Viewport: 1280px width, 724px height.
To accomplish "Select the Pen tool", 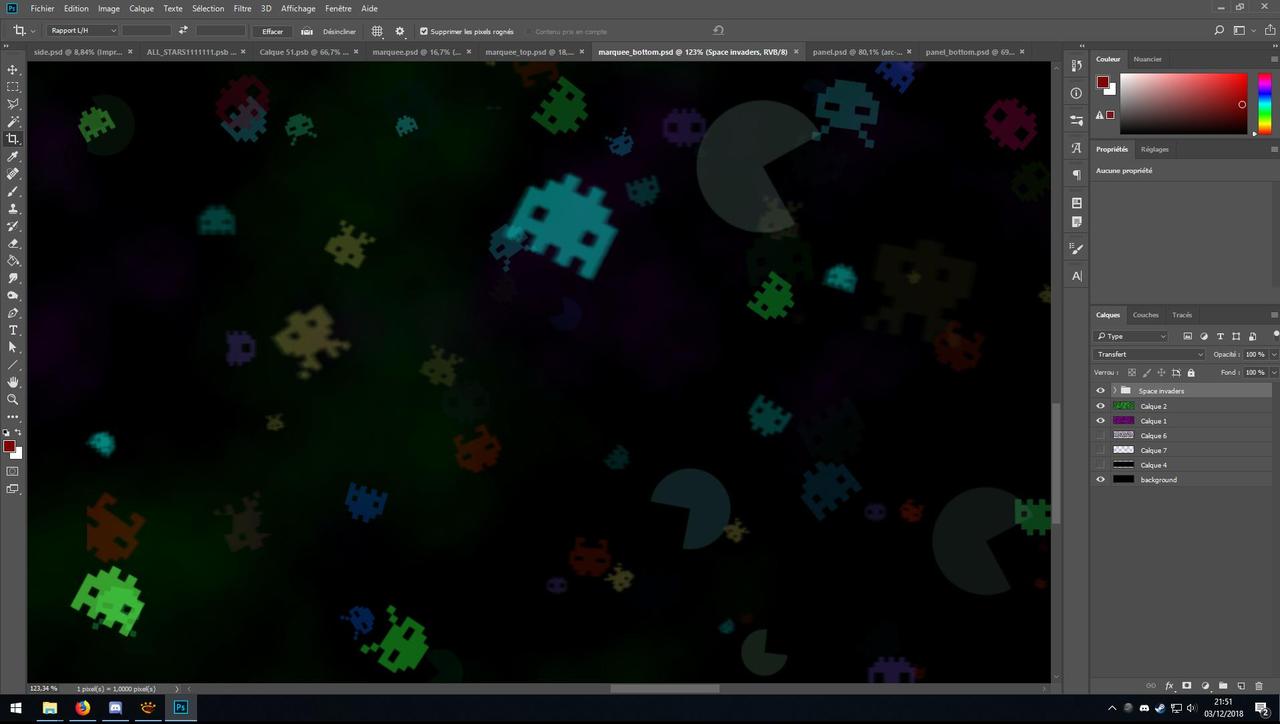I will (x=13, y=313).
